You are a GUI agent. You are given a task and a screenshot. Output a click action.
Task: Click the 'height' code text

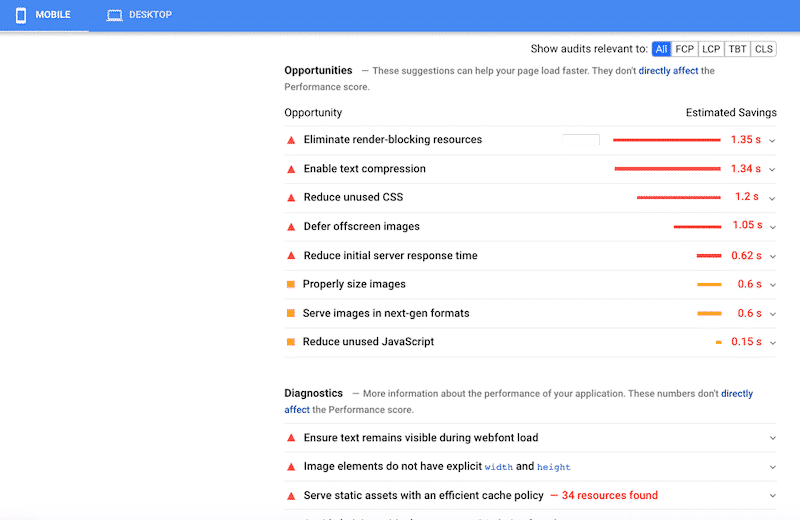click(554, 467)
